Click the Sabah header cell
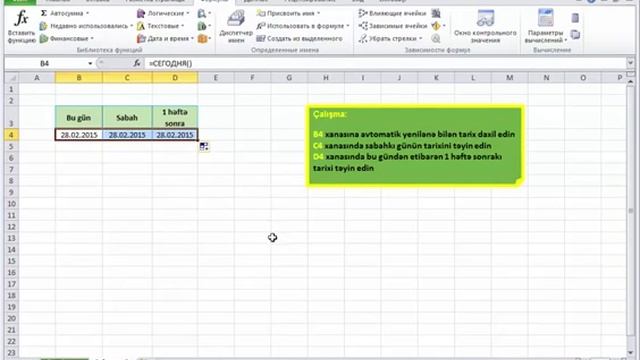The image size is (640, 360). point(127,118)
